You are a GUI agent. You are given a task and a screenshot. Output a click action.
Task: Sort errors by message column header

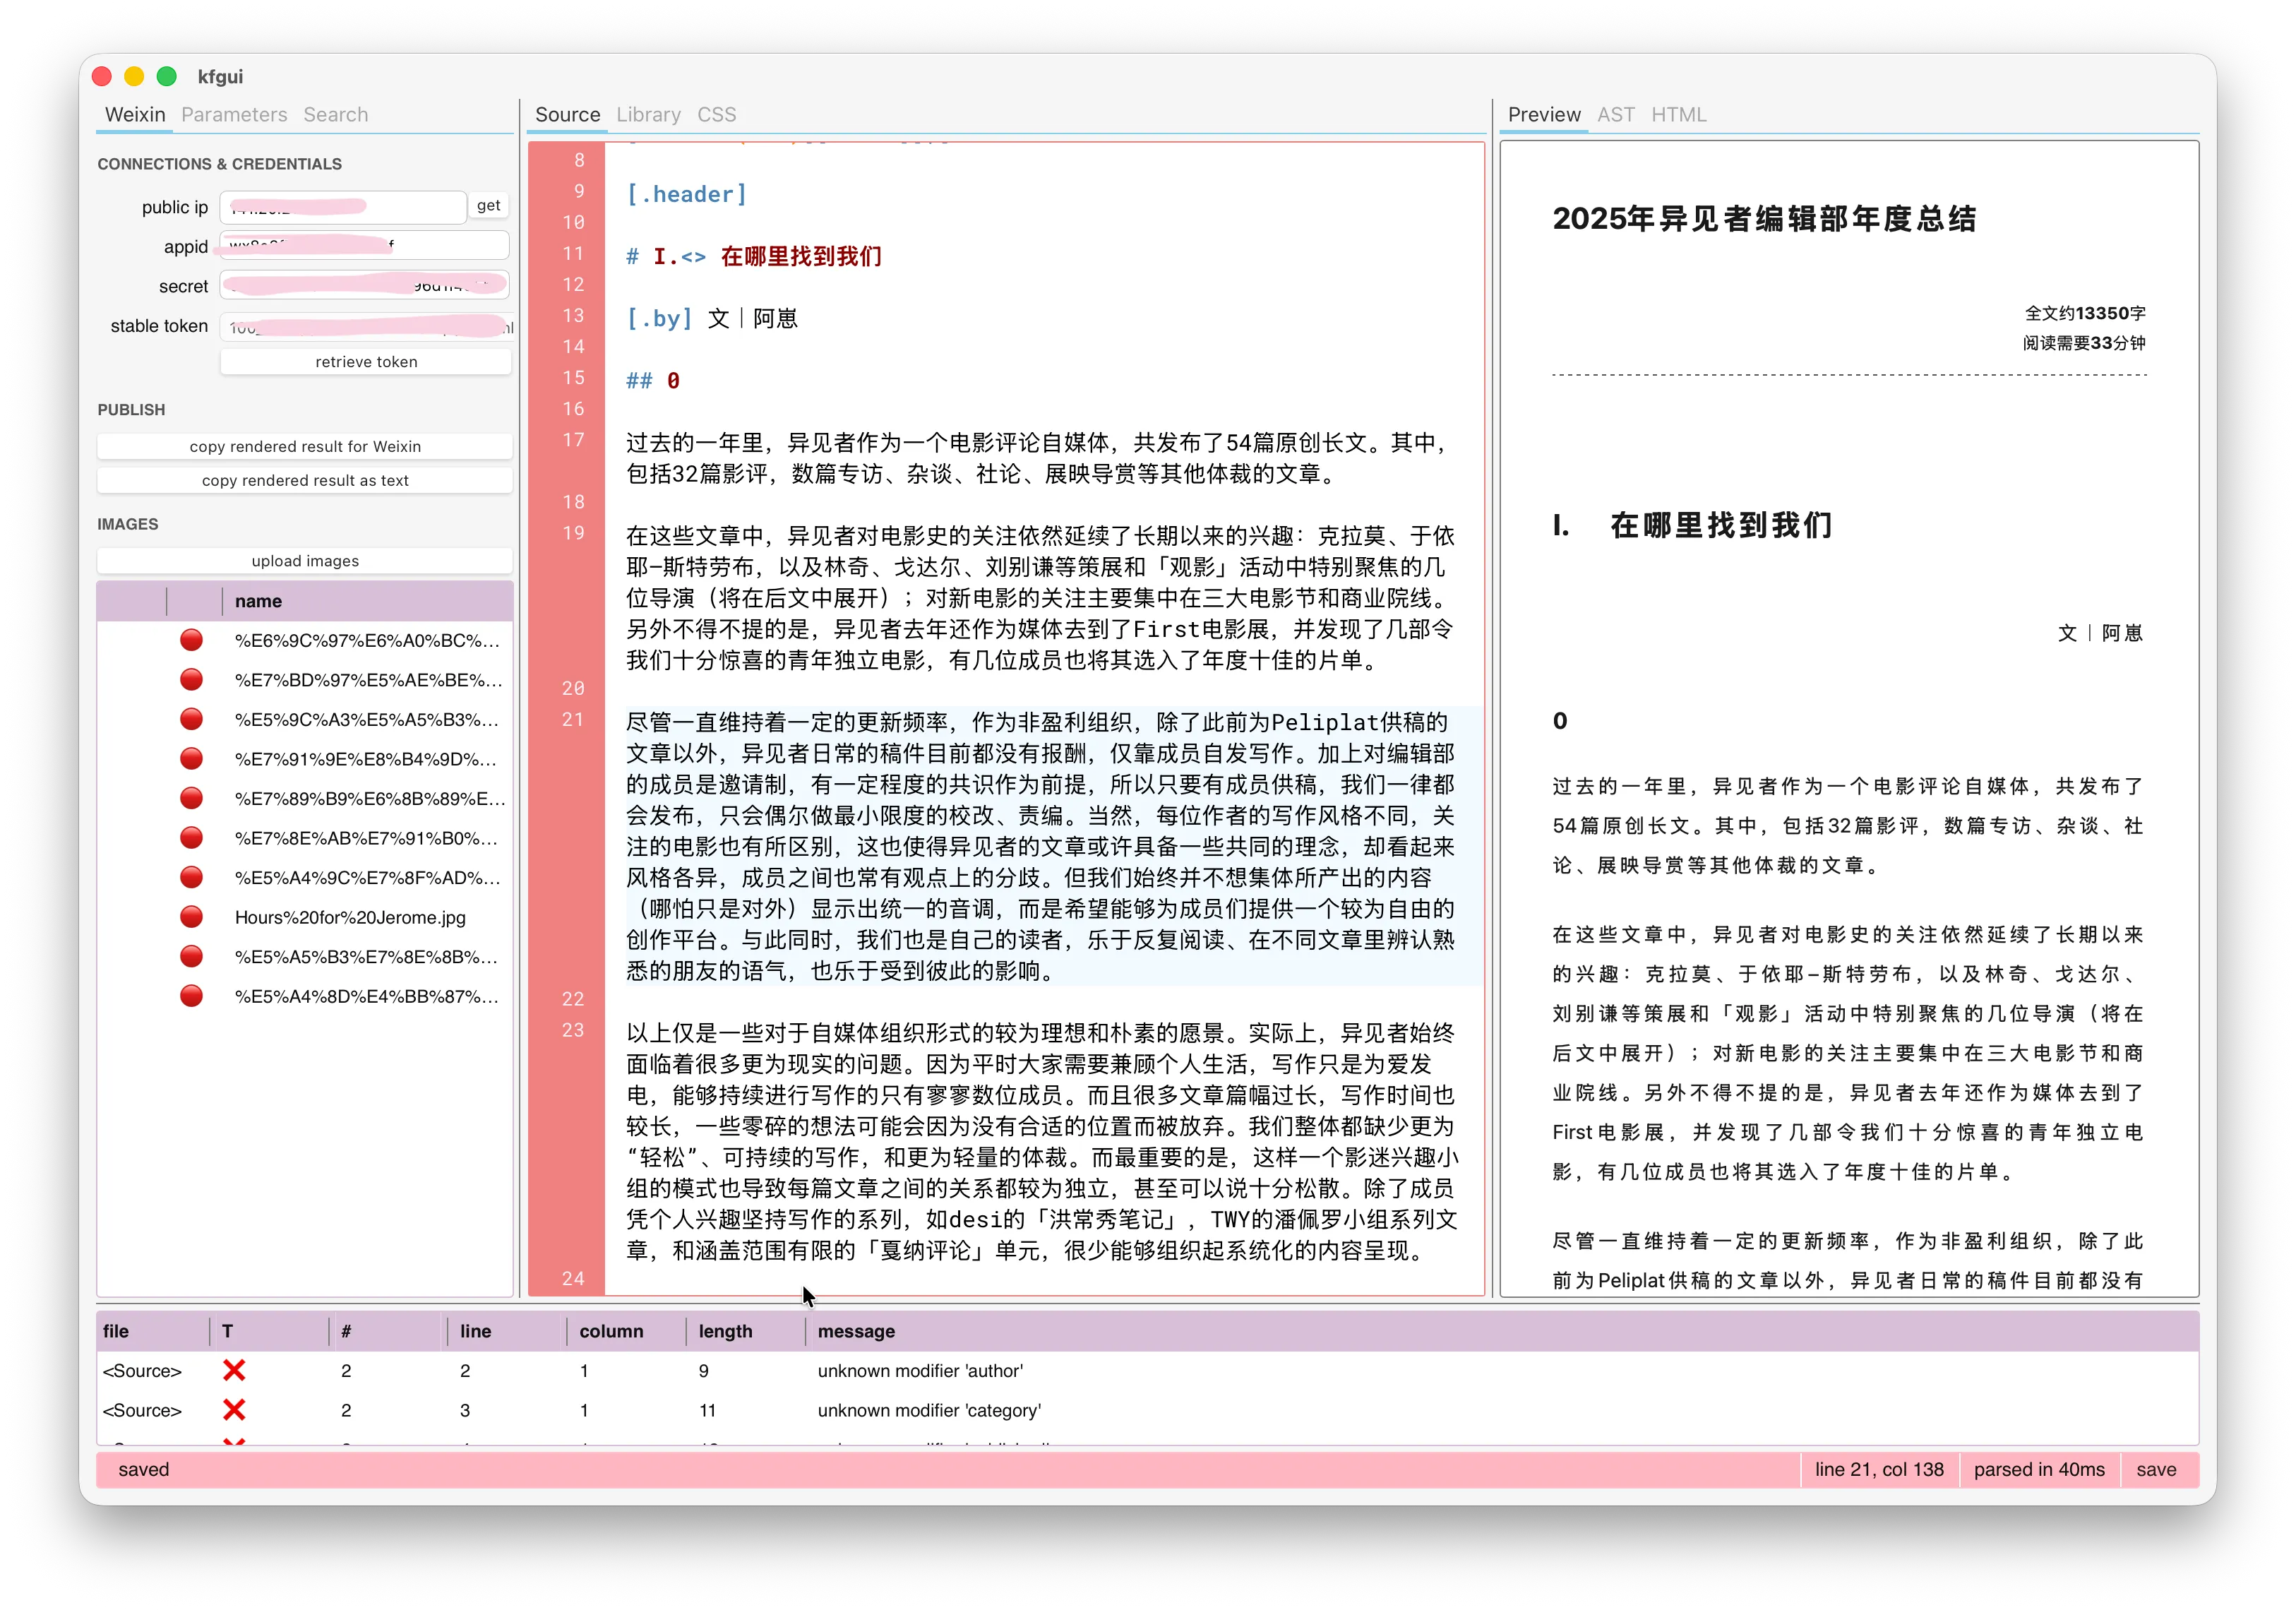pyautogui.click(x=856, y=1331)
